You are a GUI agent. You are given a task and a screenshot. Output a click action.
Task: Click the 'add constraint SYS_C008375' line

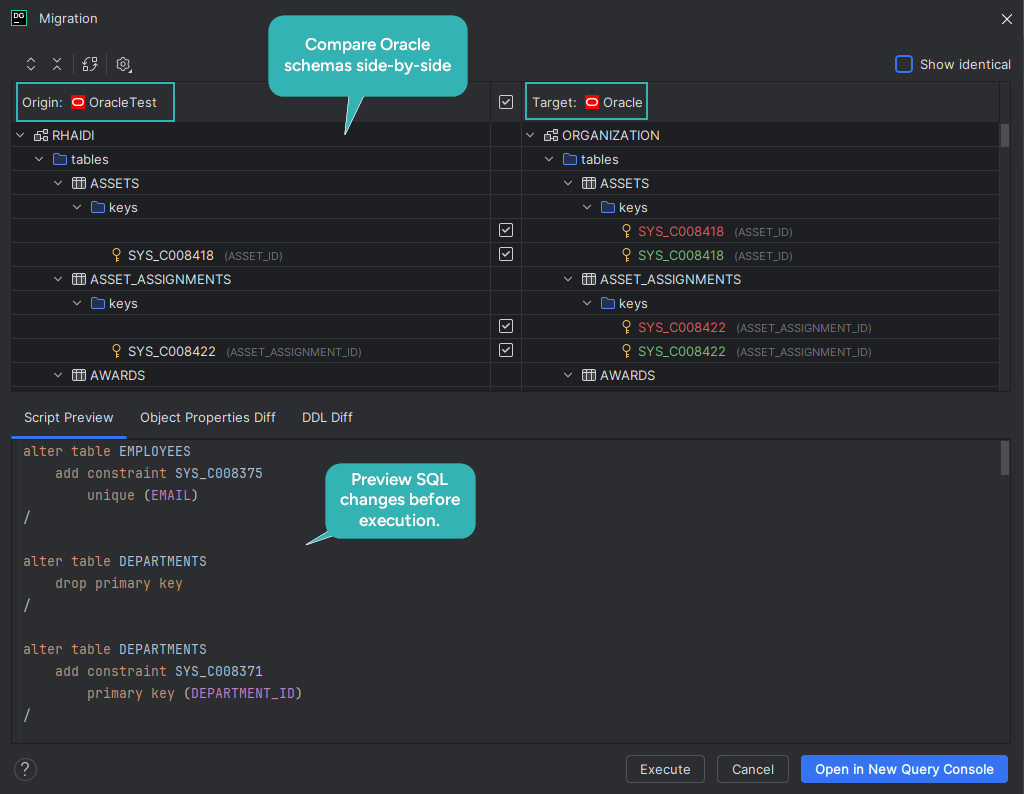pyautogui.click(x=159, y=473)
